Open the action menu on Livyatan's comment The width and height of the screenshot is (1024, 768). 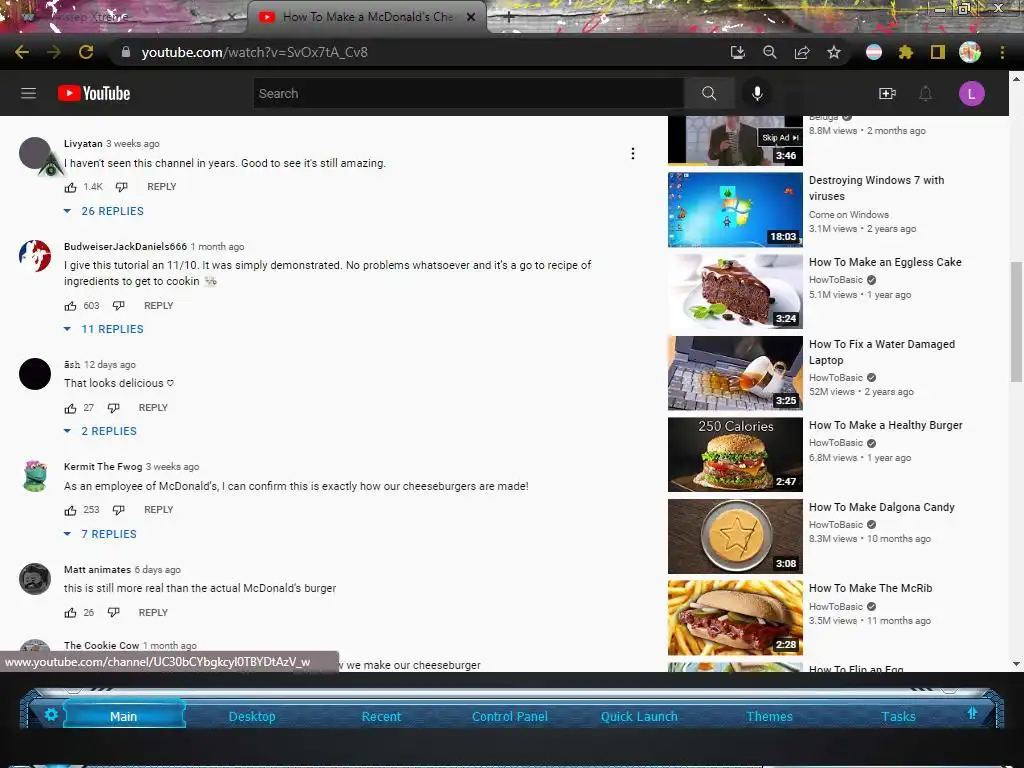[632, 153]
